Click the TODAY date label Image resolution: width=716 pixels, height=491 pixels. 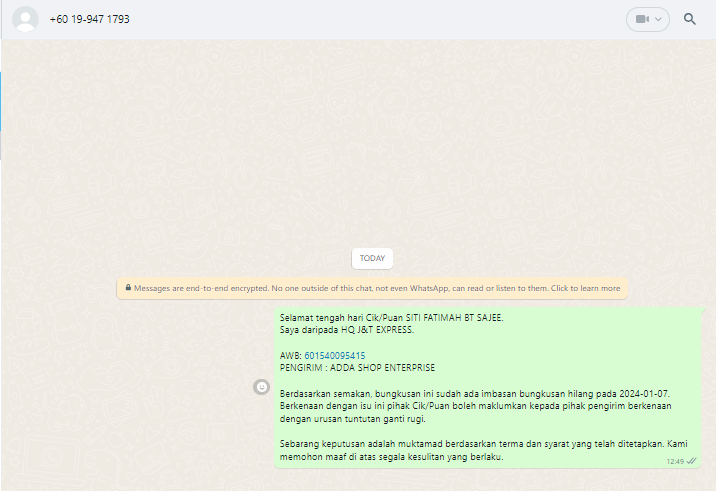(x=372, y=258)
